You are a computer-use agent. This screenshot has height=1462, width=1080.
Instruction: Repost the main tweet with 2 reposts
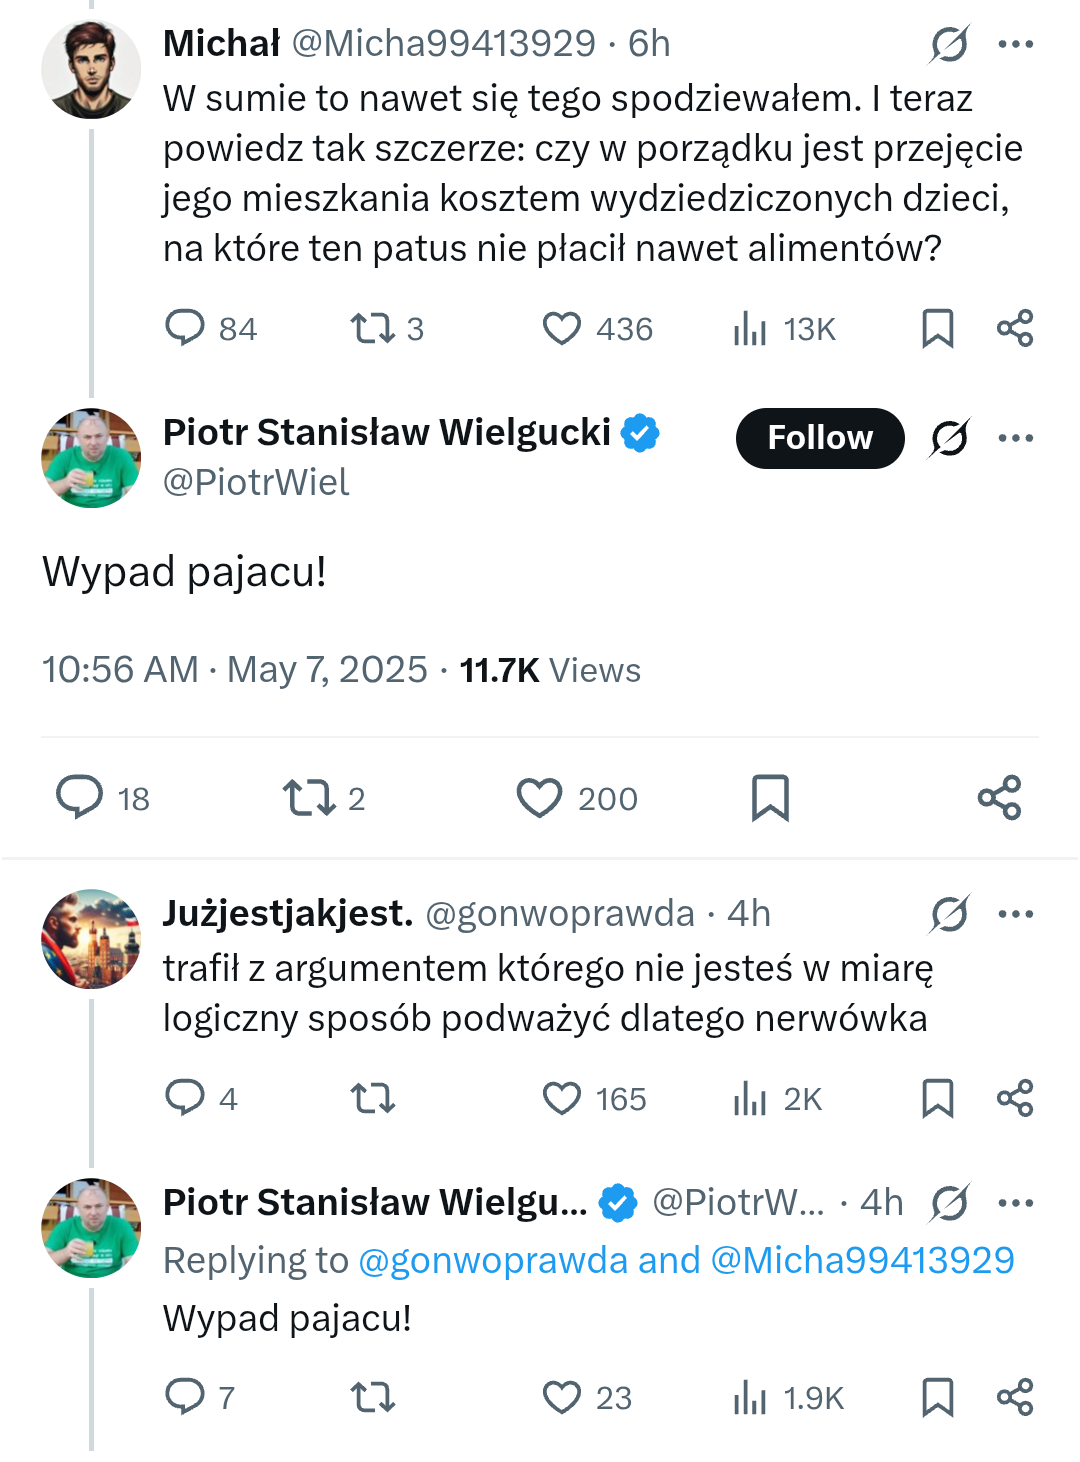(309, 798)
